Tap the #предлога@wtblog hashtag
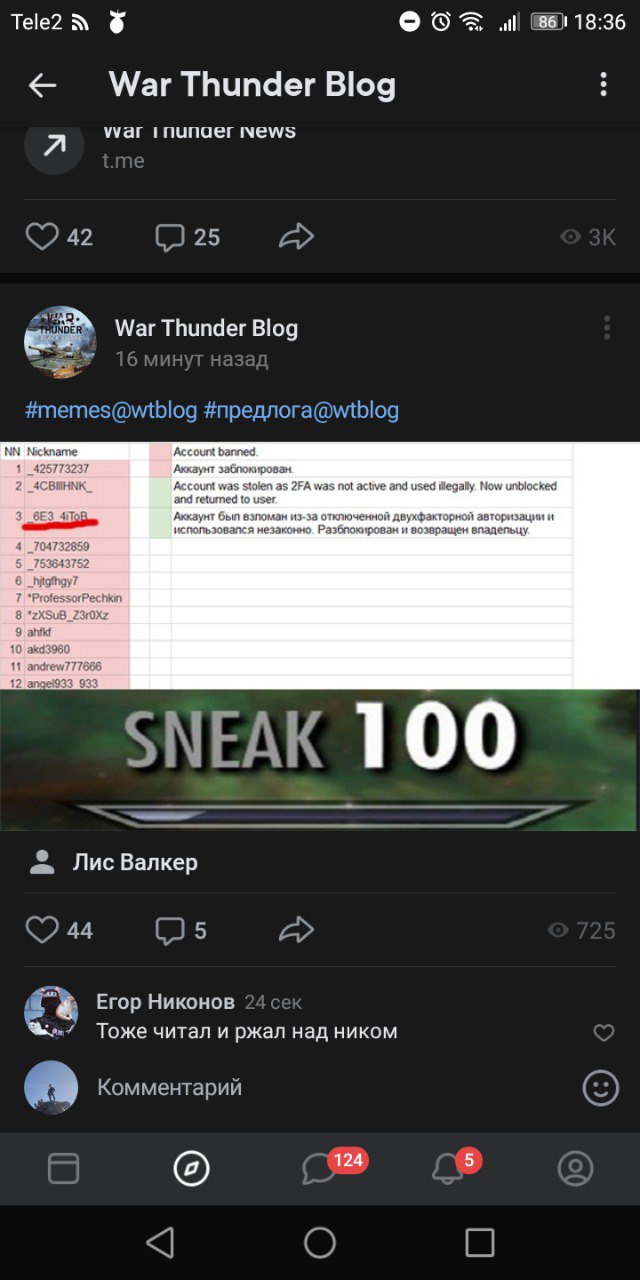 tap(301, 410)
